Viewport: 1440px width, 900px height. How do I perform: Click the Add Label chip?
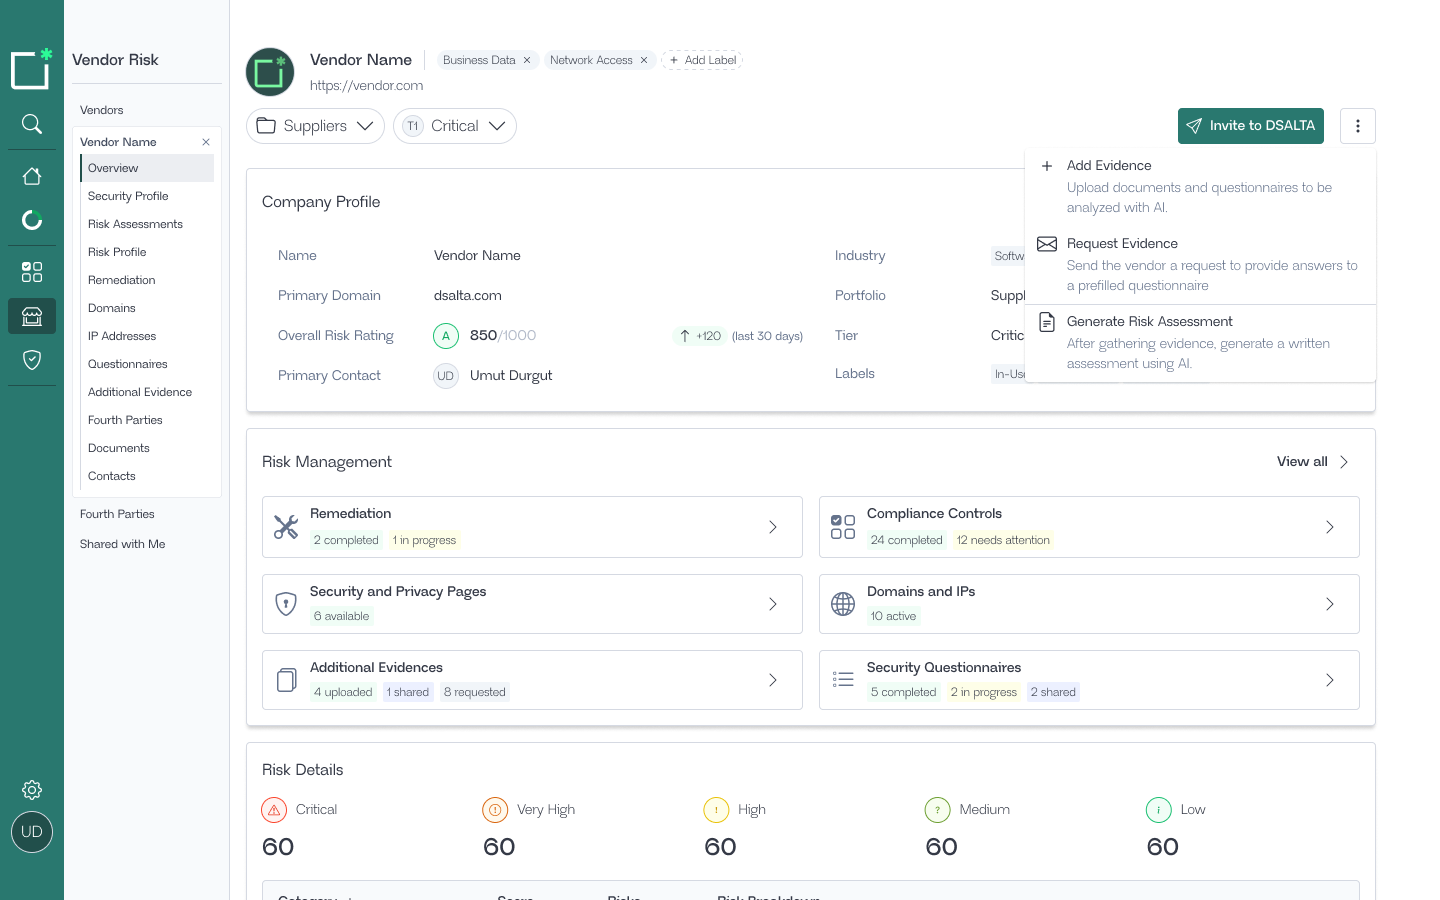702,60
